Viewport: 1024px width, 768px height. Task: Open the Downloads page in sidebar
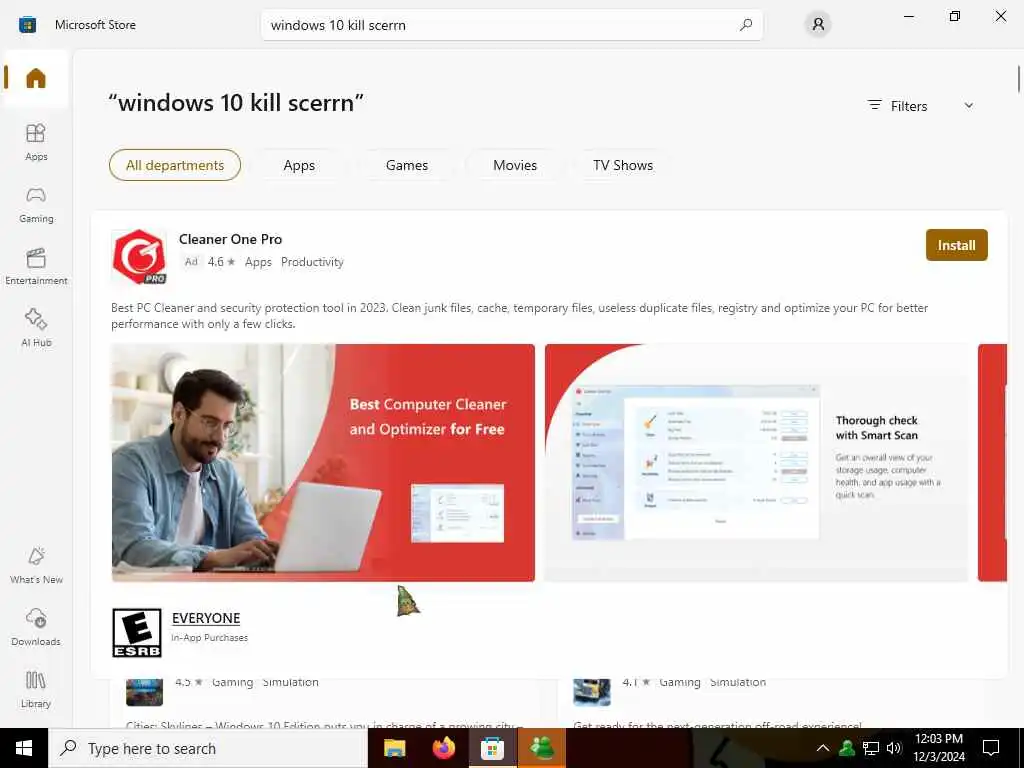36,627
